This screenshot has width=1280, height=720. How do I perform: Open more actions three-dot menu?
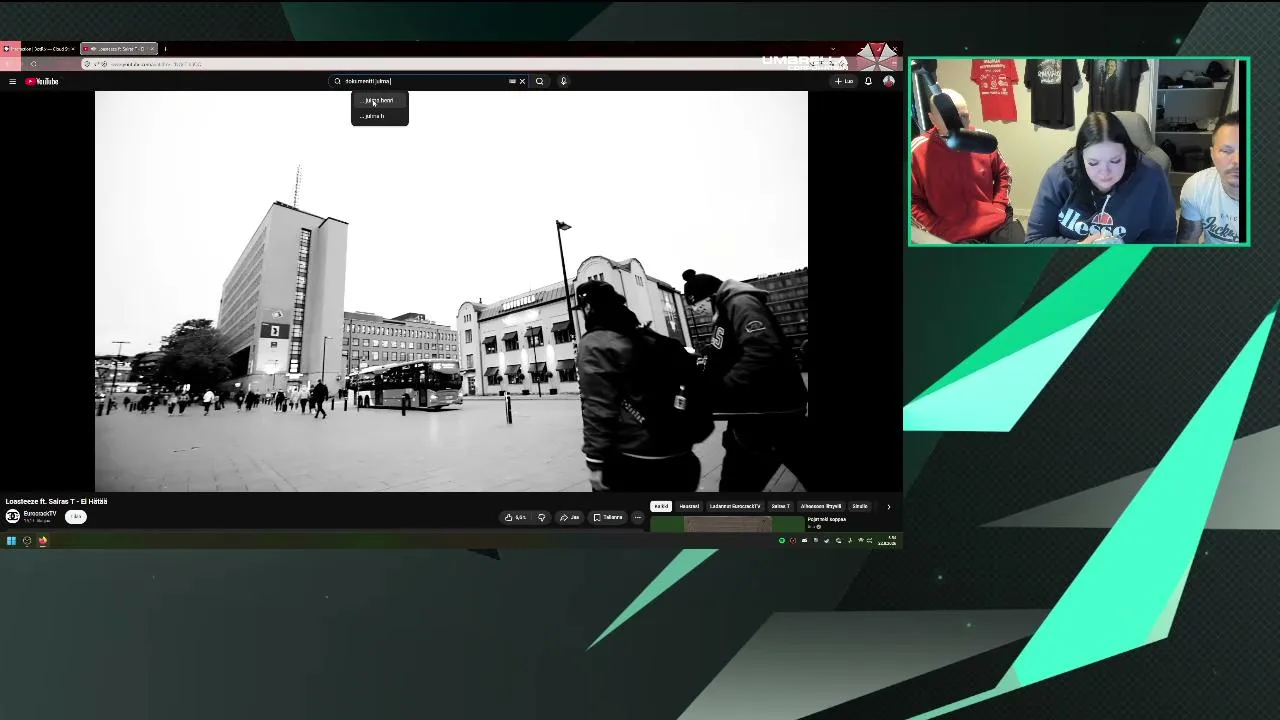[638, 517]
